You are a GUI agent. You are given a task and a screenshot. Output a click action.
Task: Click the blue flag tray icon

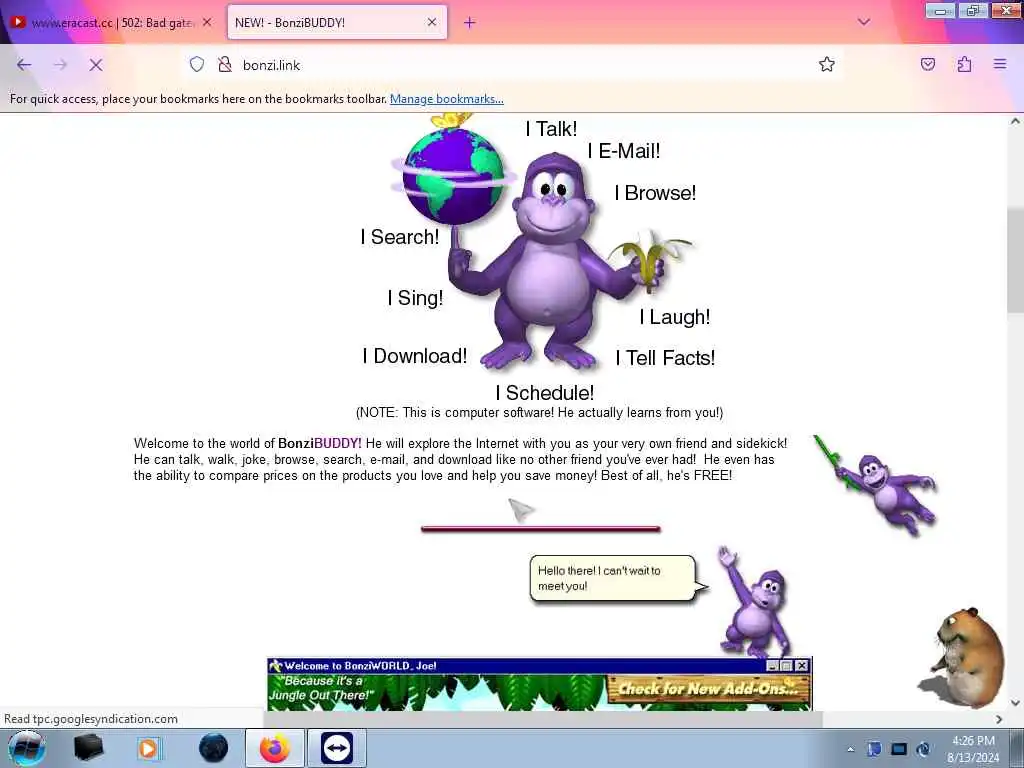[874, 749]
